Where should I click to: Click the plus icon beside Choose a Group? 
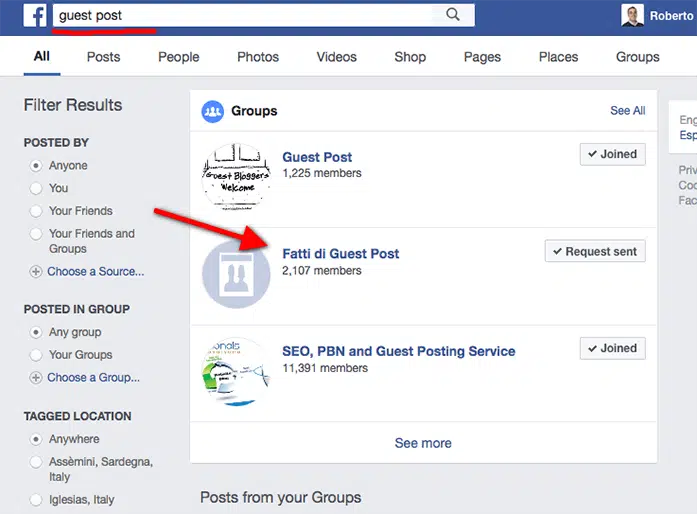(36, 377)
